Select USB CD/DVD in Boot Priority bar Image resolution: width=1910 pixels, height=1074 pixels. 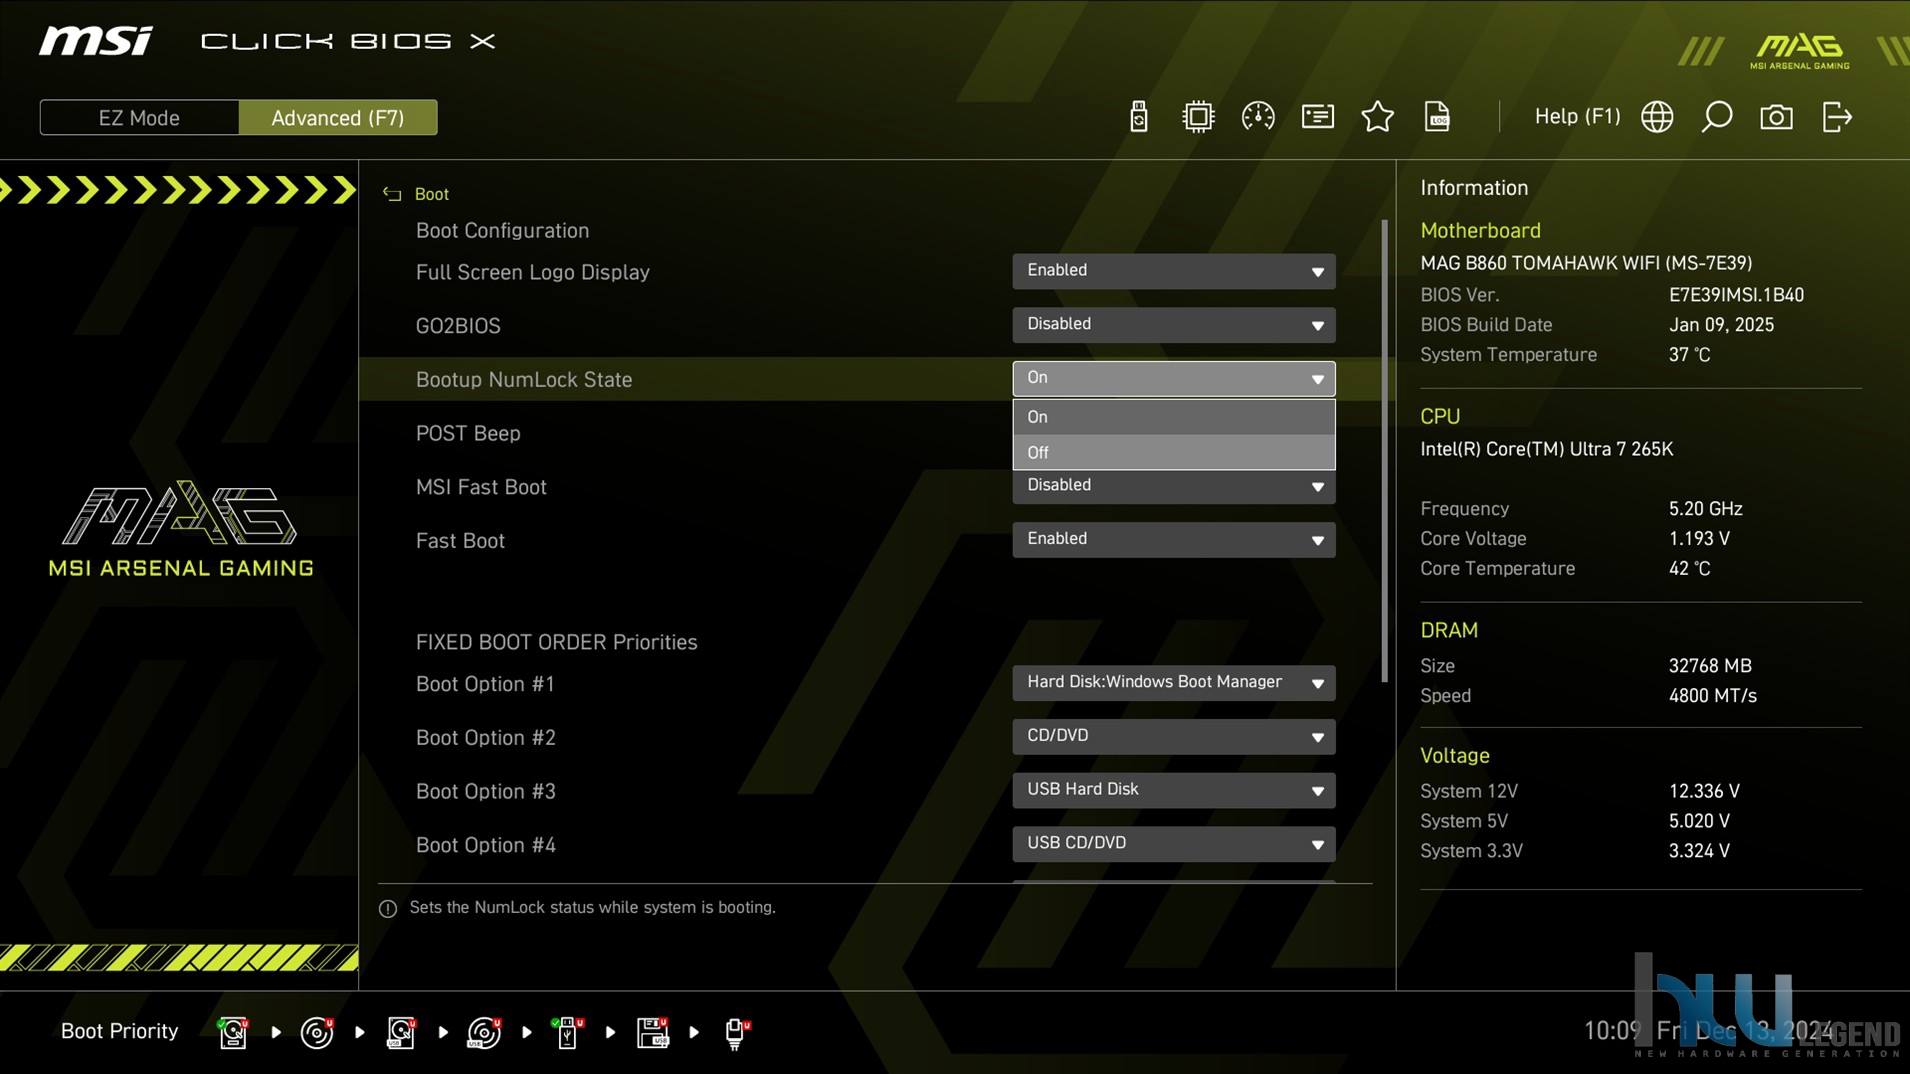(484, 1032)
